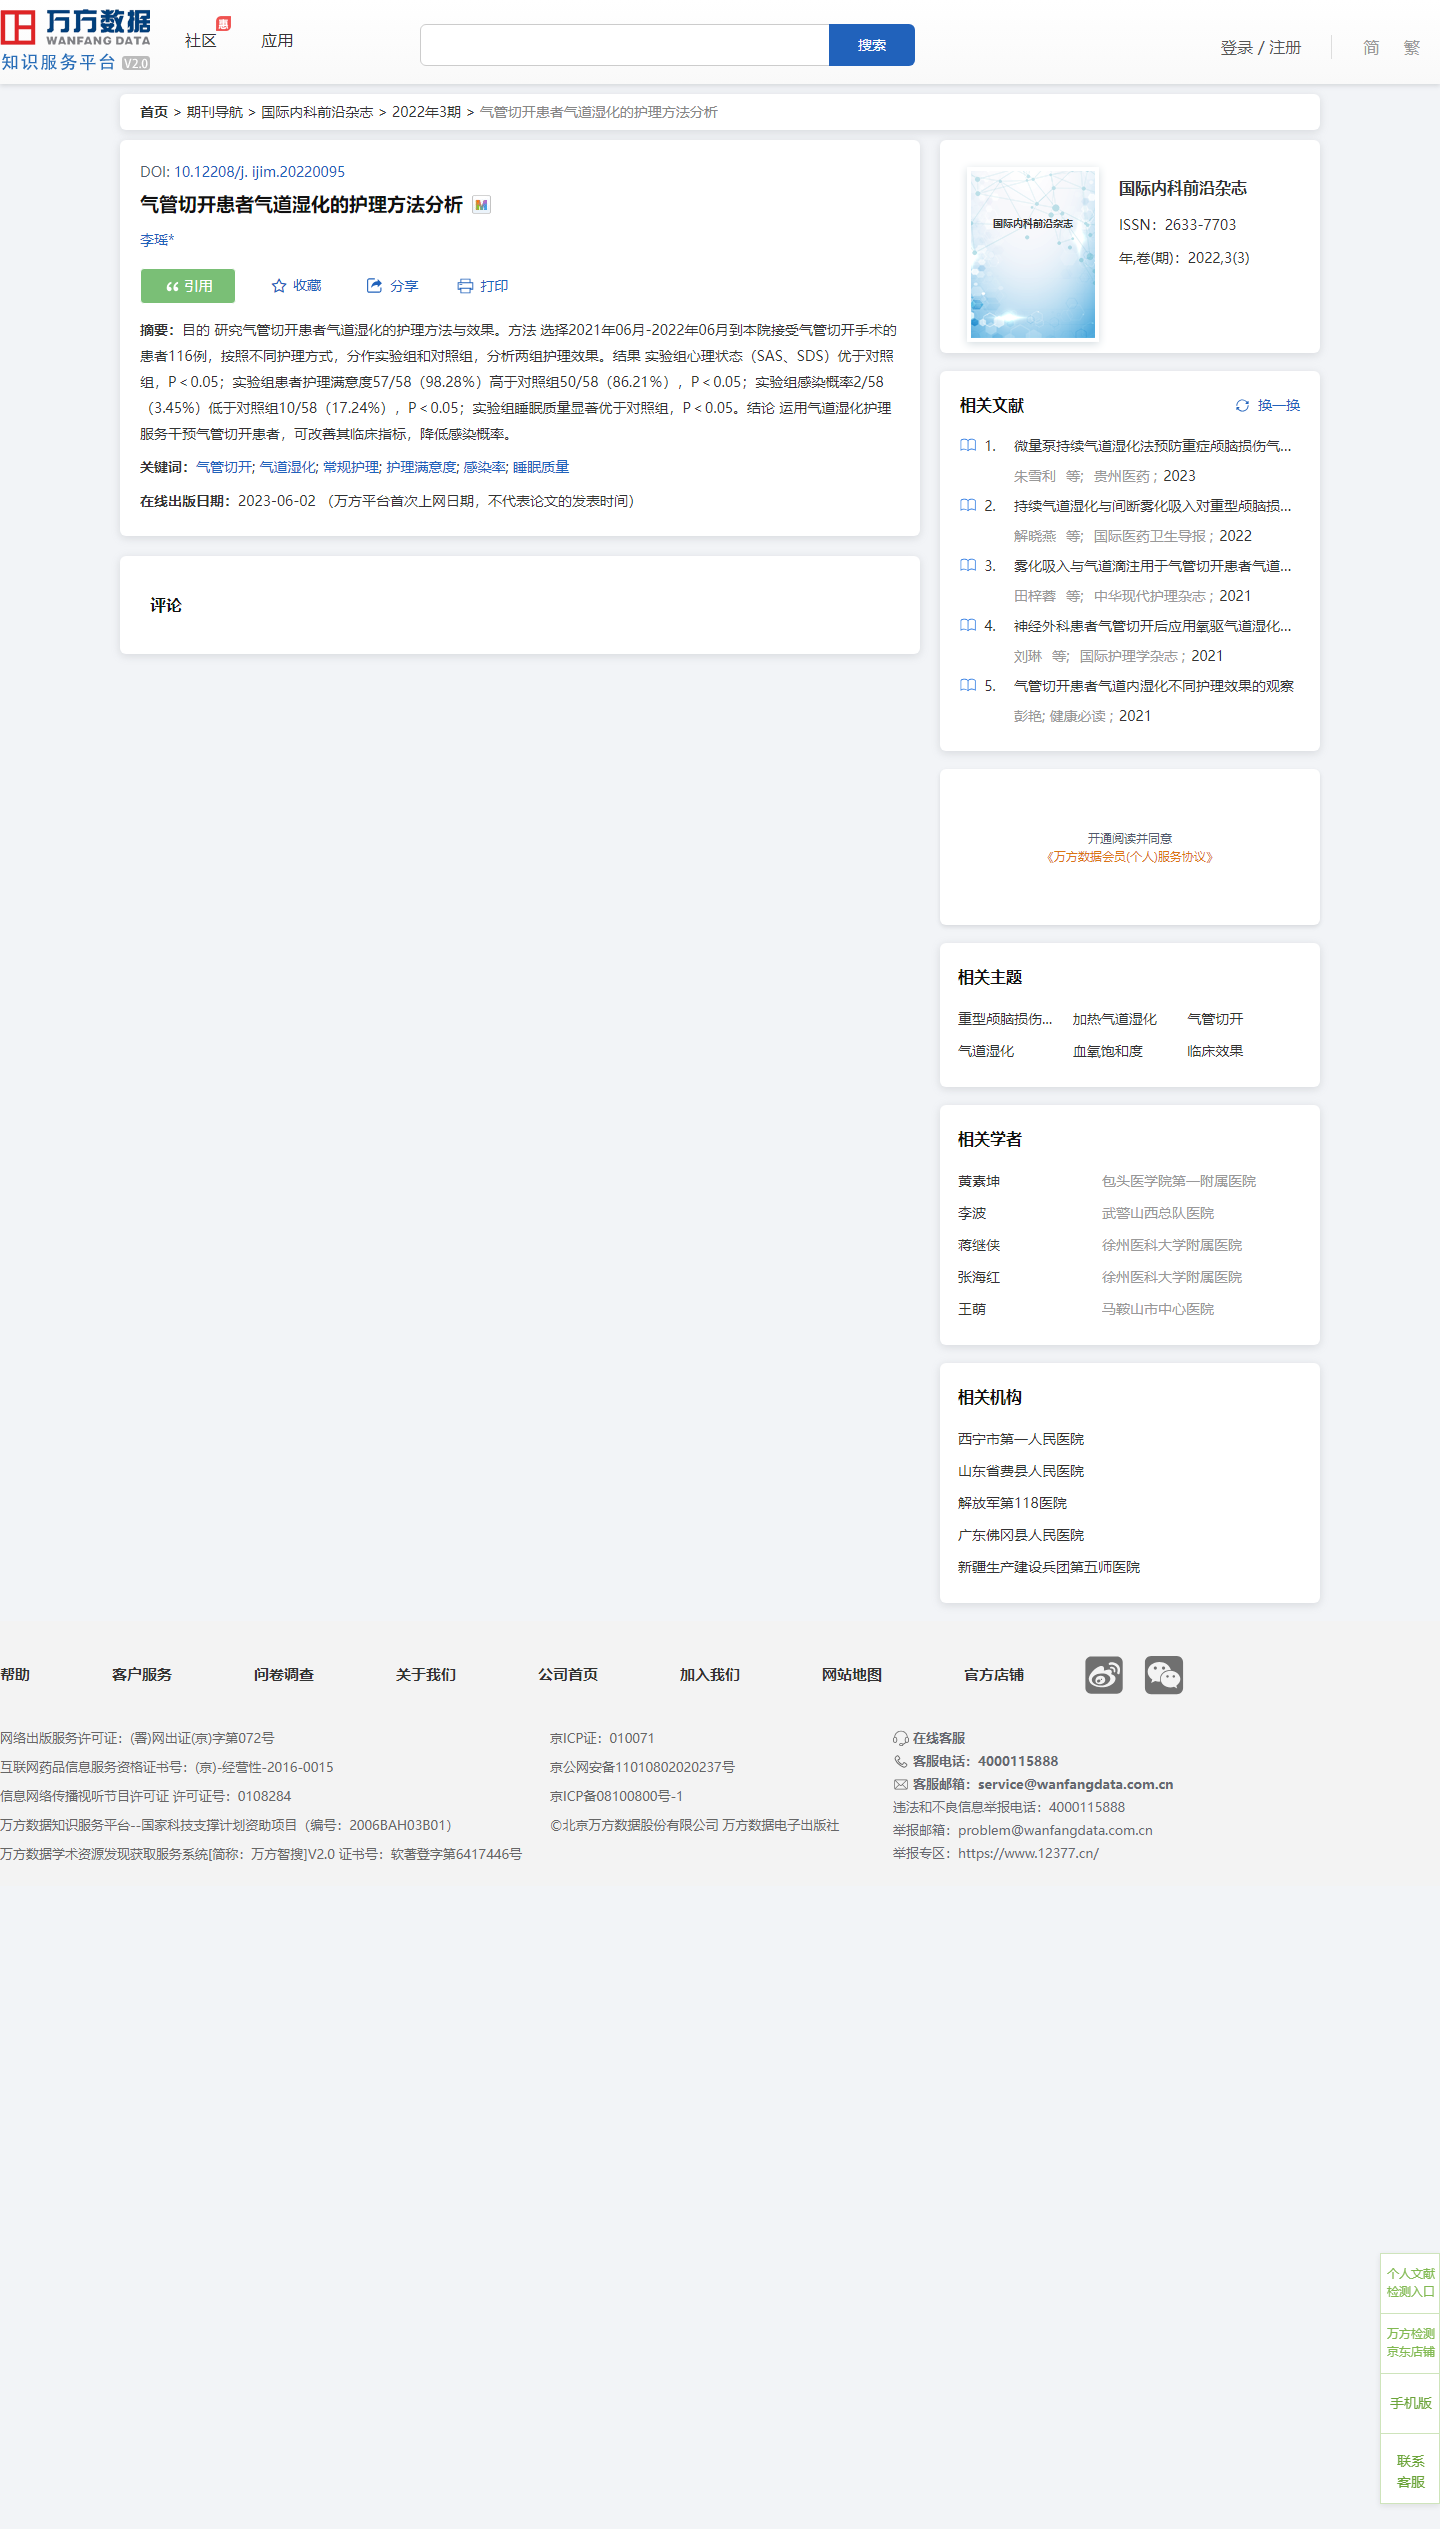Open related article 气道内湿化不同护理效果

(x=1154, y=685)
